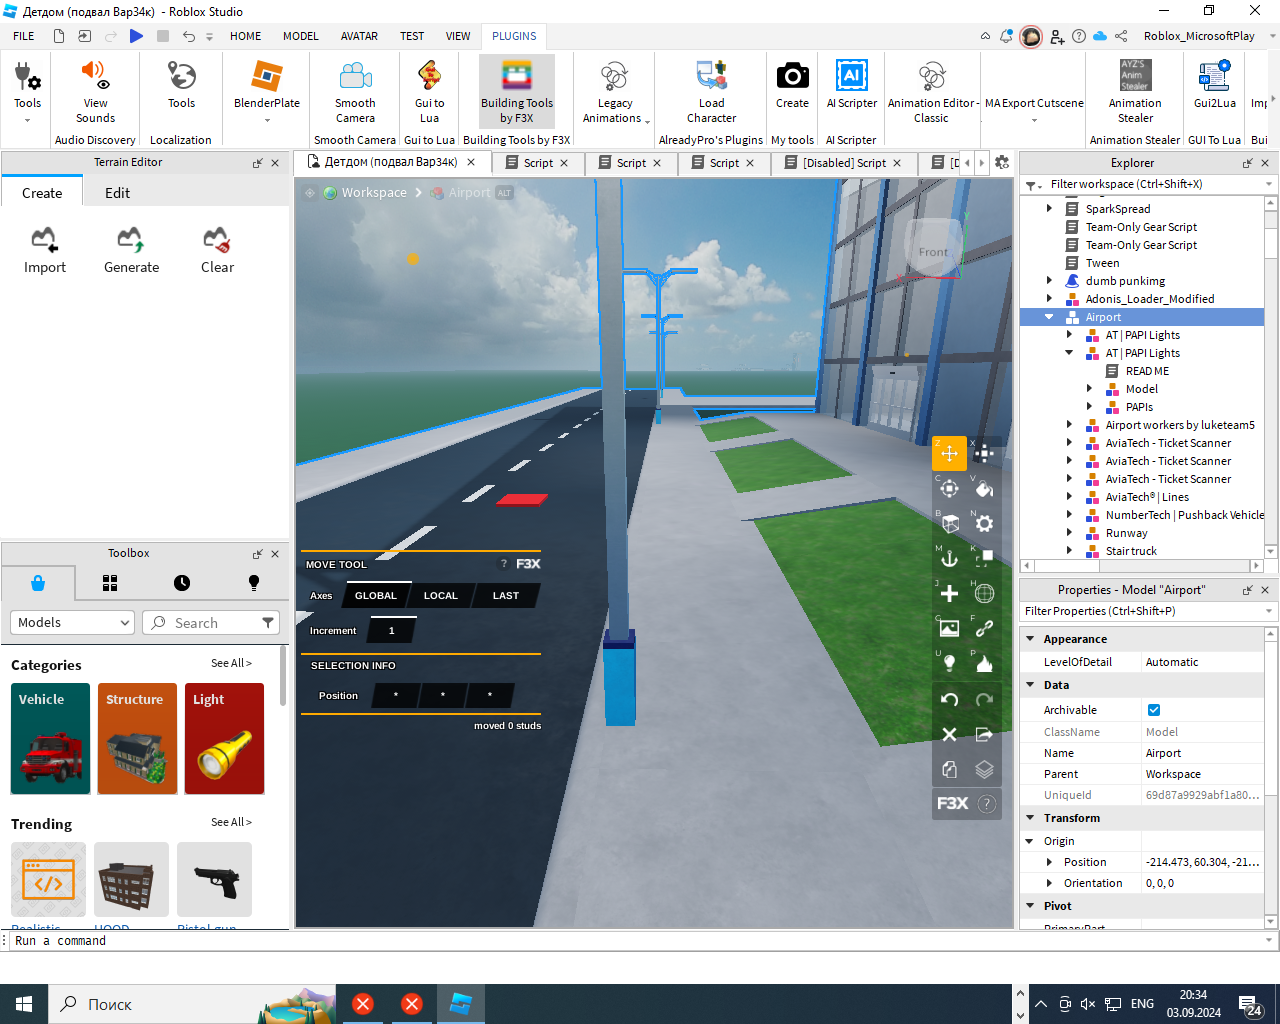Click the Toolbox search field

click(200, 623)
